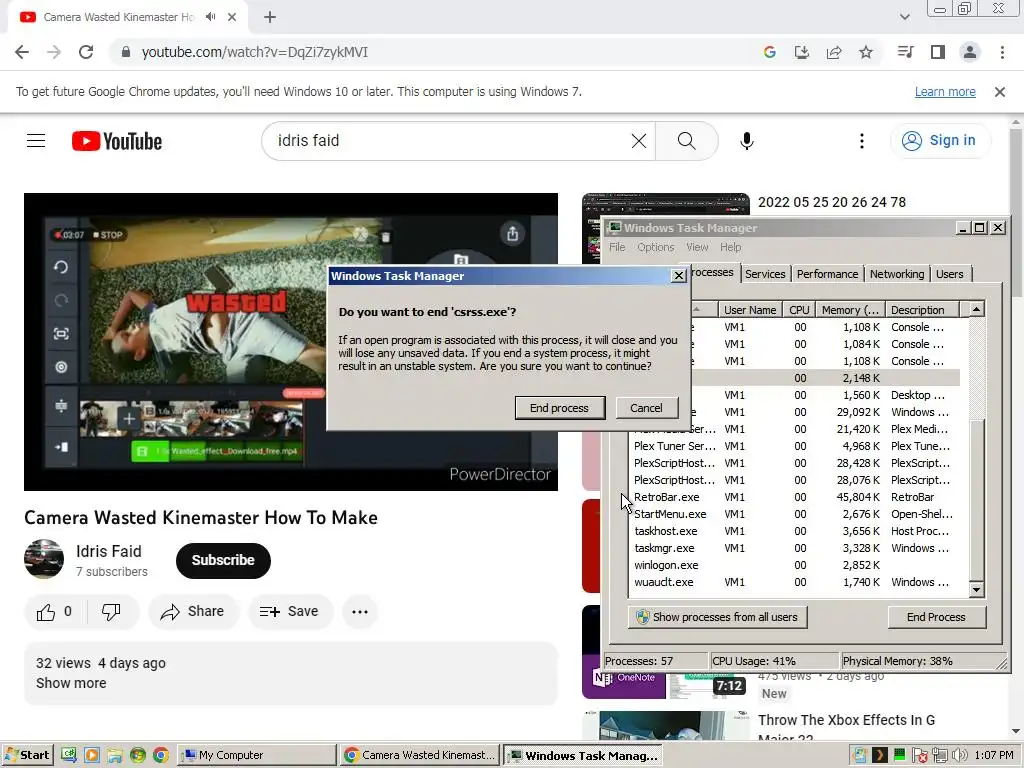Go to the YouTube home logo
Viewport: 1024px width, 768px height.
[x=117, y=141]
